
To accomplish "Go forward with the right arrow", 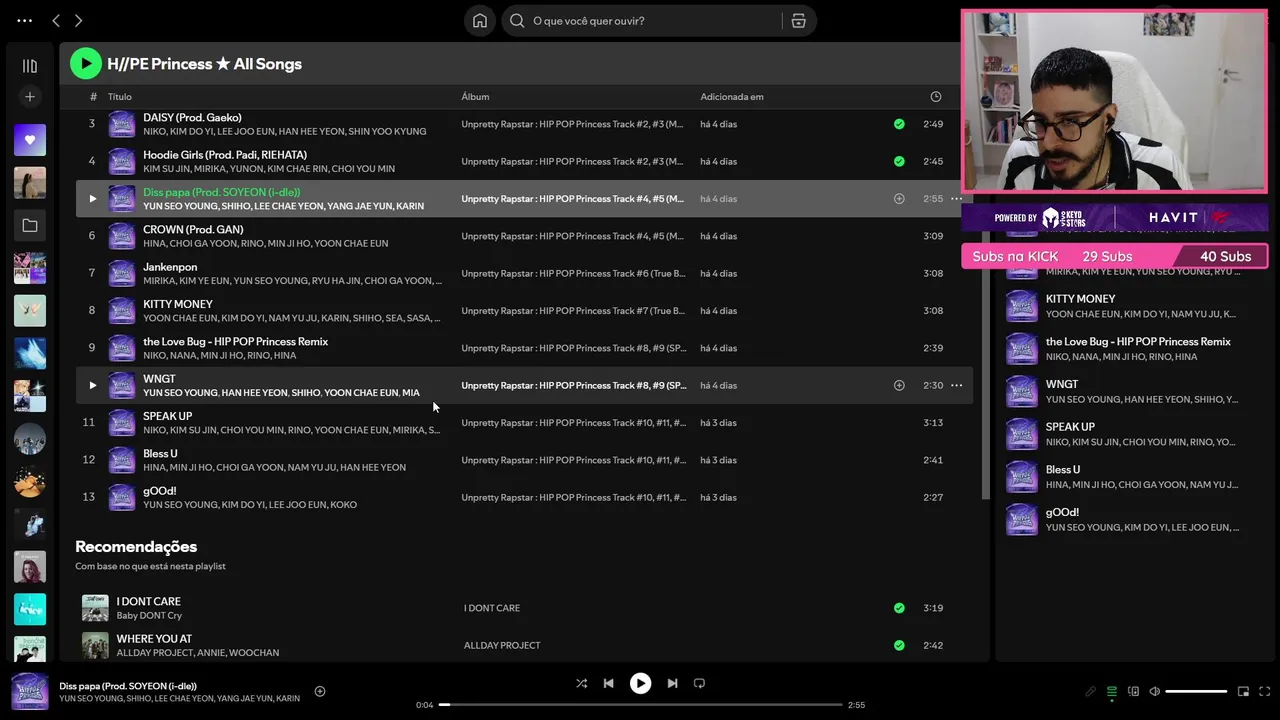I will [x=78, y=20].
